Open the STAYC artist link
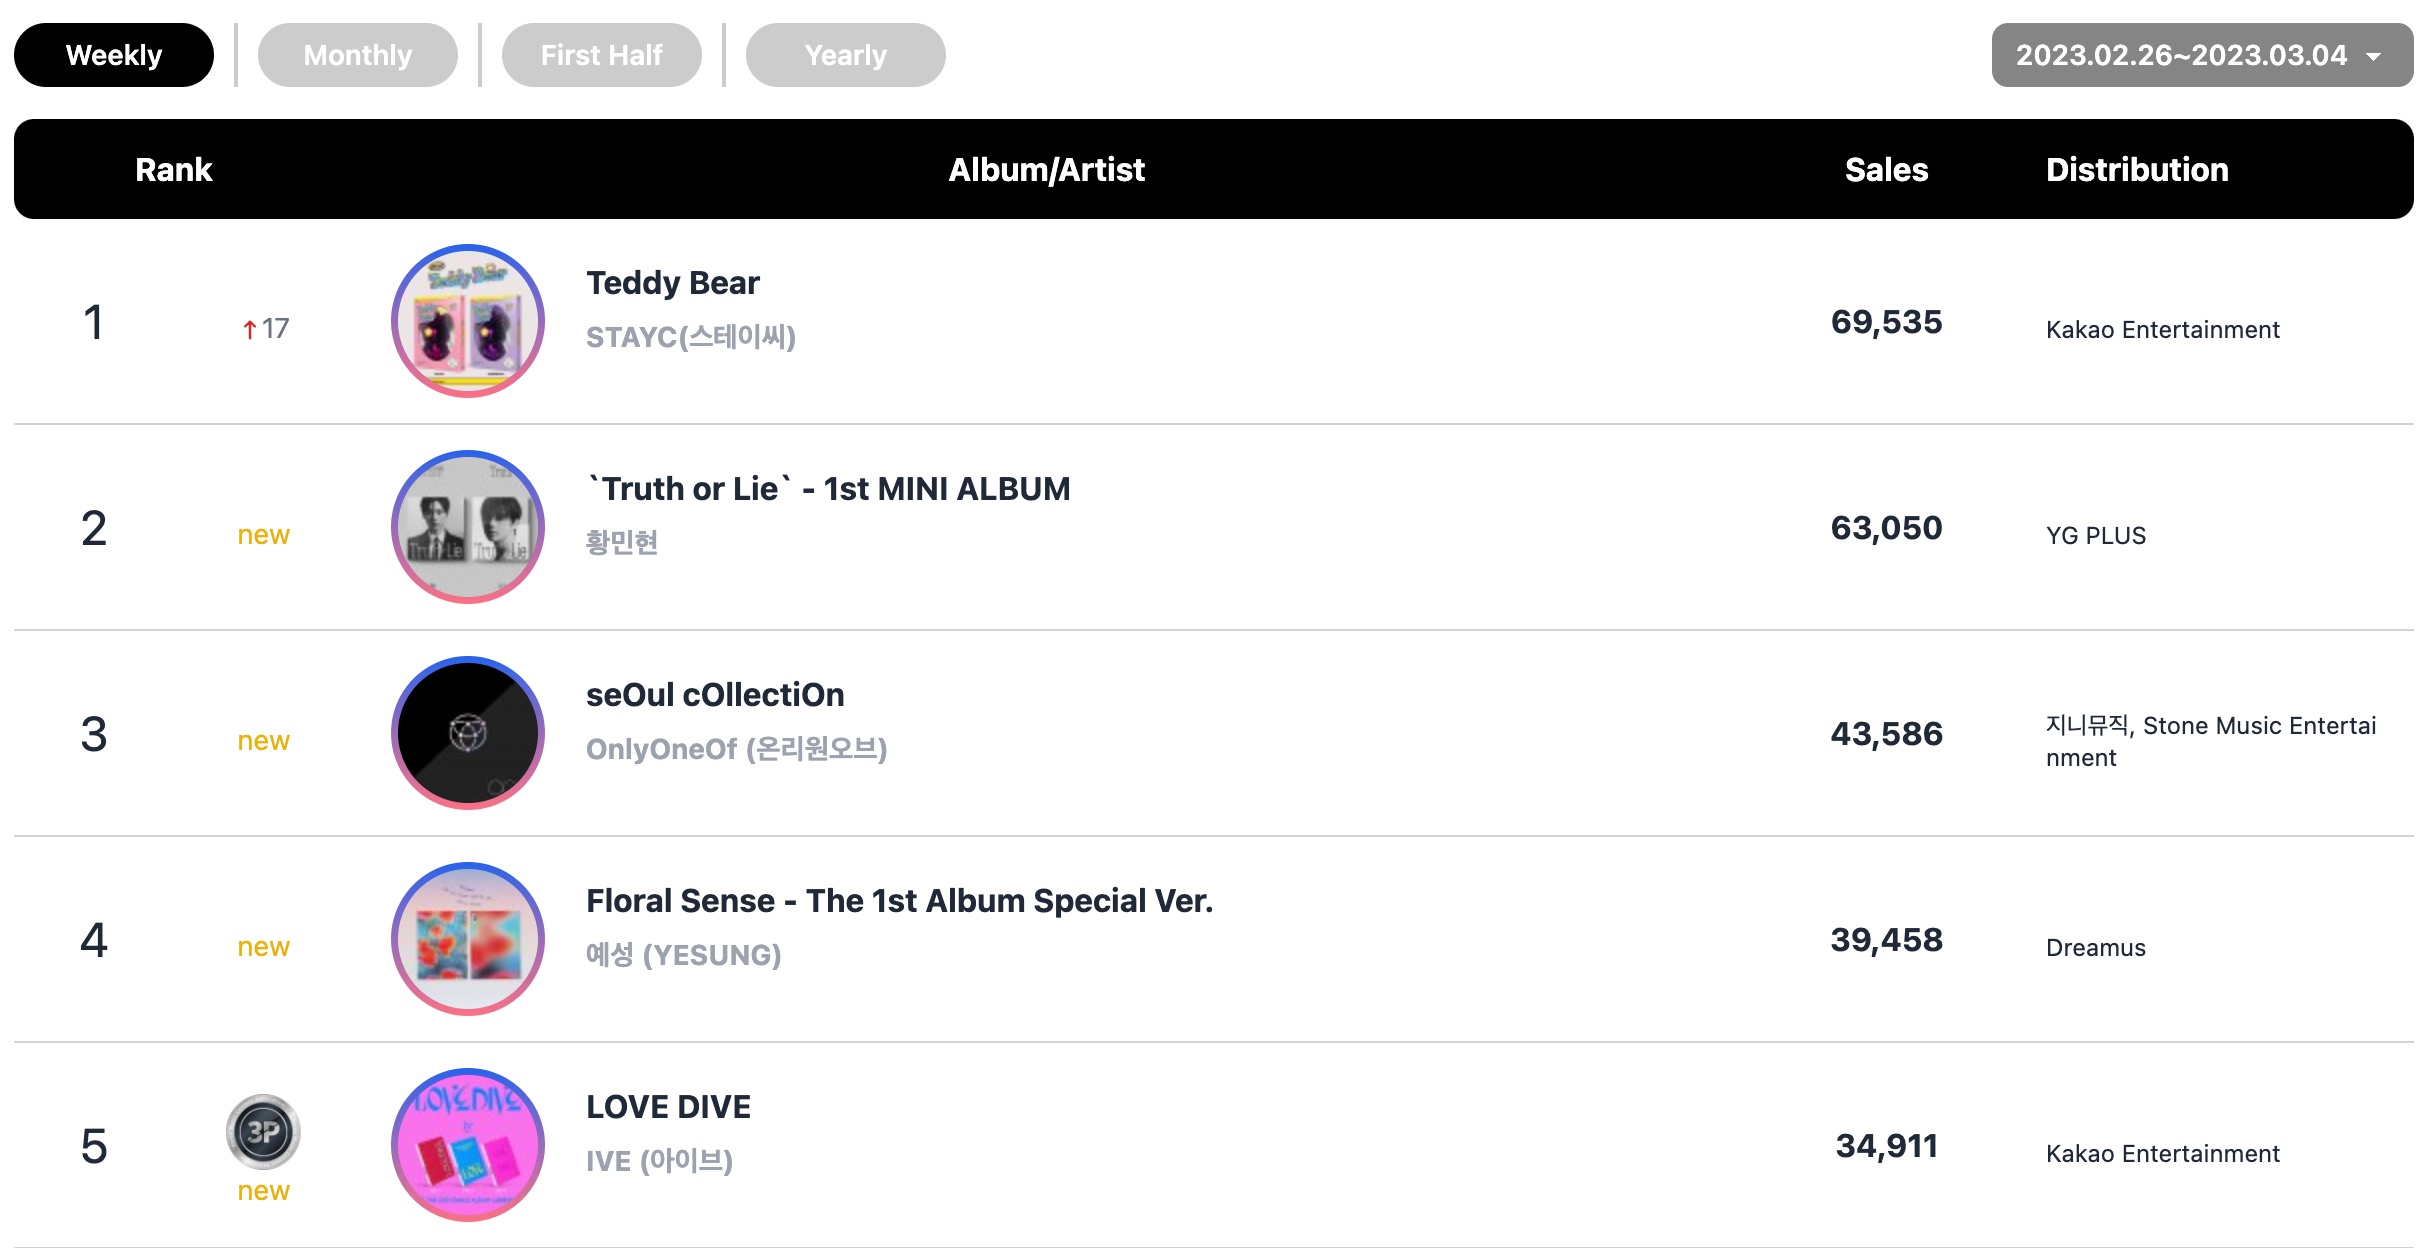 [691, 337]
